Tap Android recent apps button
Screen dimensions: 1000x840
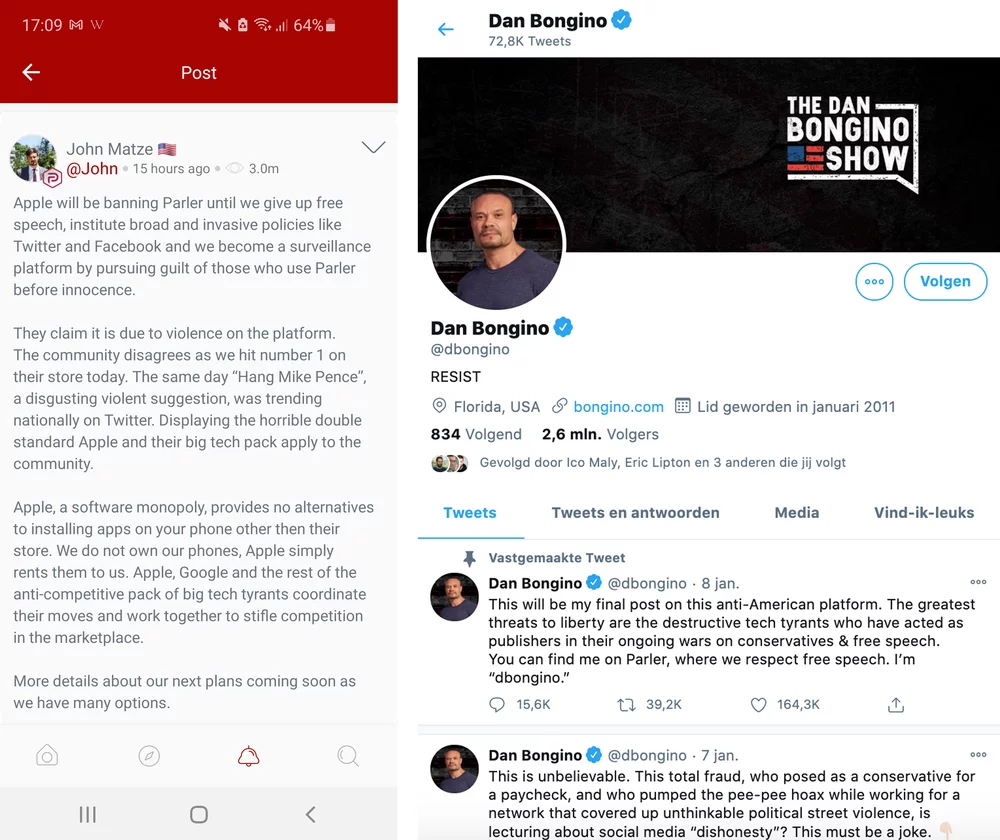(87, 814)
